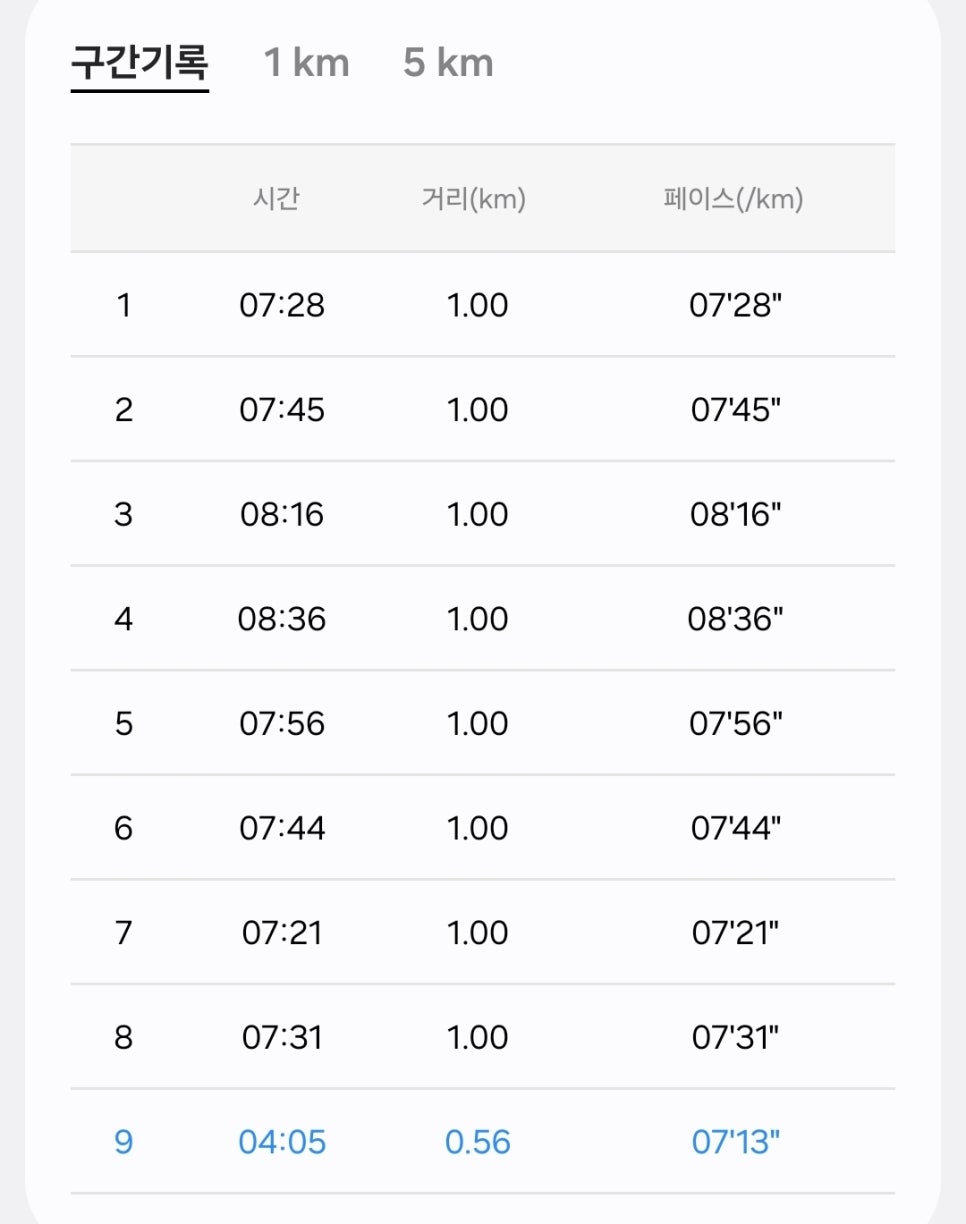Click the pace value 07'21" in lap 7
This screenshot has width=966, height=1224.
point(735,932)
